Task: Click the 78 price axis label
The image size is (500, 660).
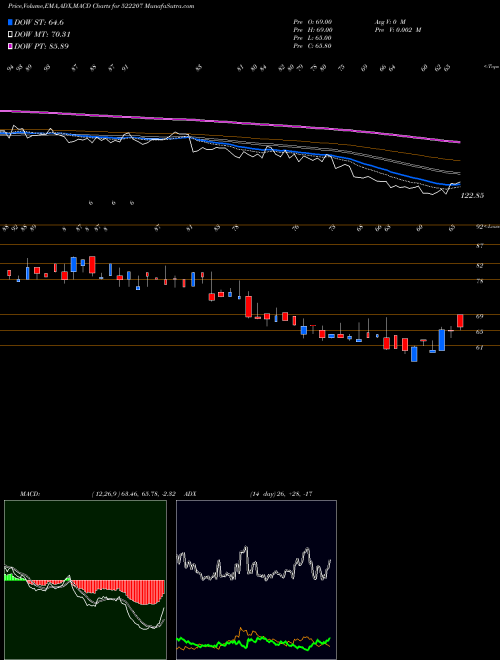Action: coord(479,281)
